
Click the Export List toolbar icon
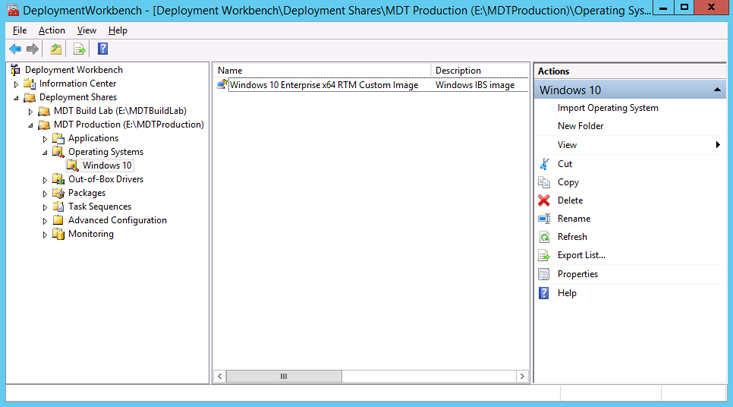pos(79,49)
